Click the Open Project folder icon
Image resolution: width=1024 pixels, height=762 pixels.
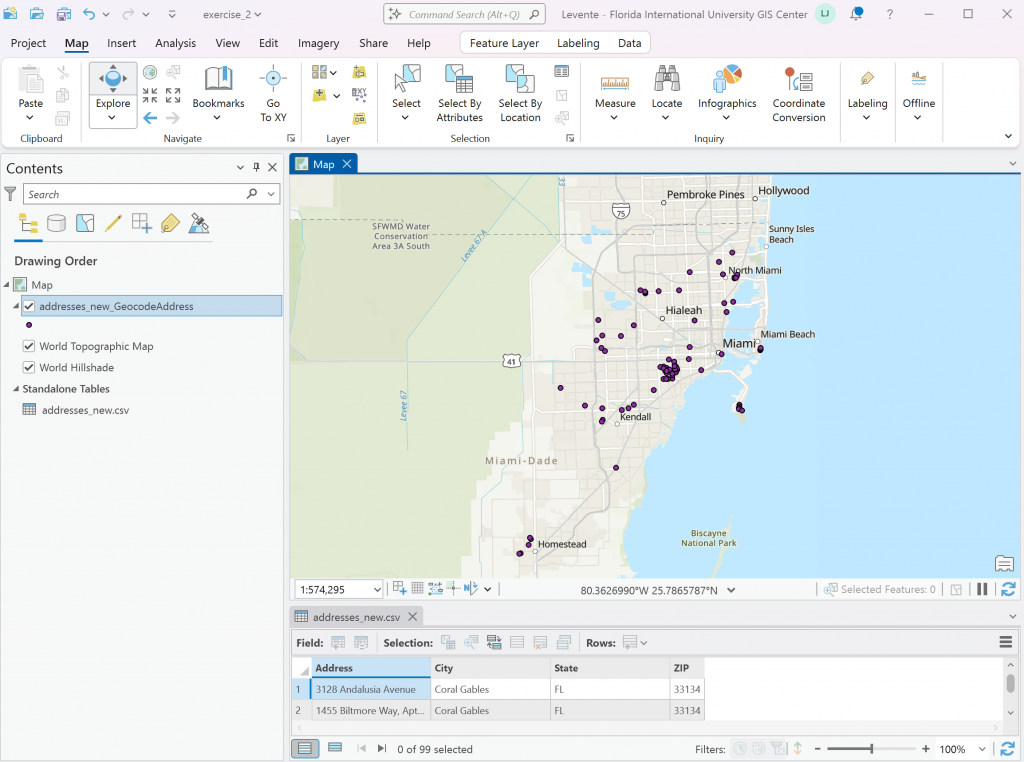click(37, 14)
